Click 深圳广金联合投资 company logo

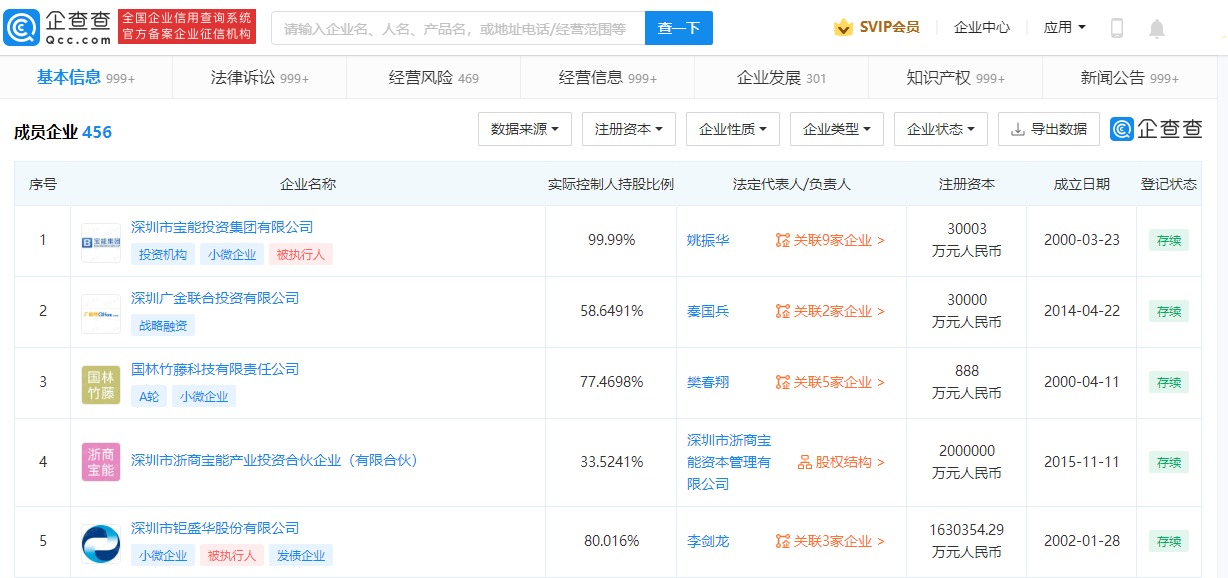[100, 313]
